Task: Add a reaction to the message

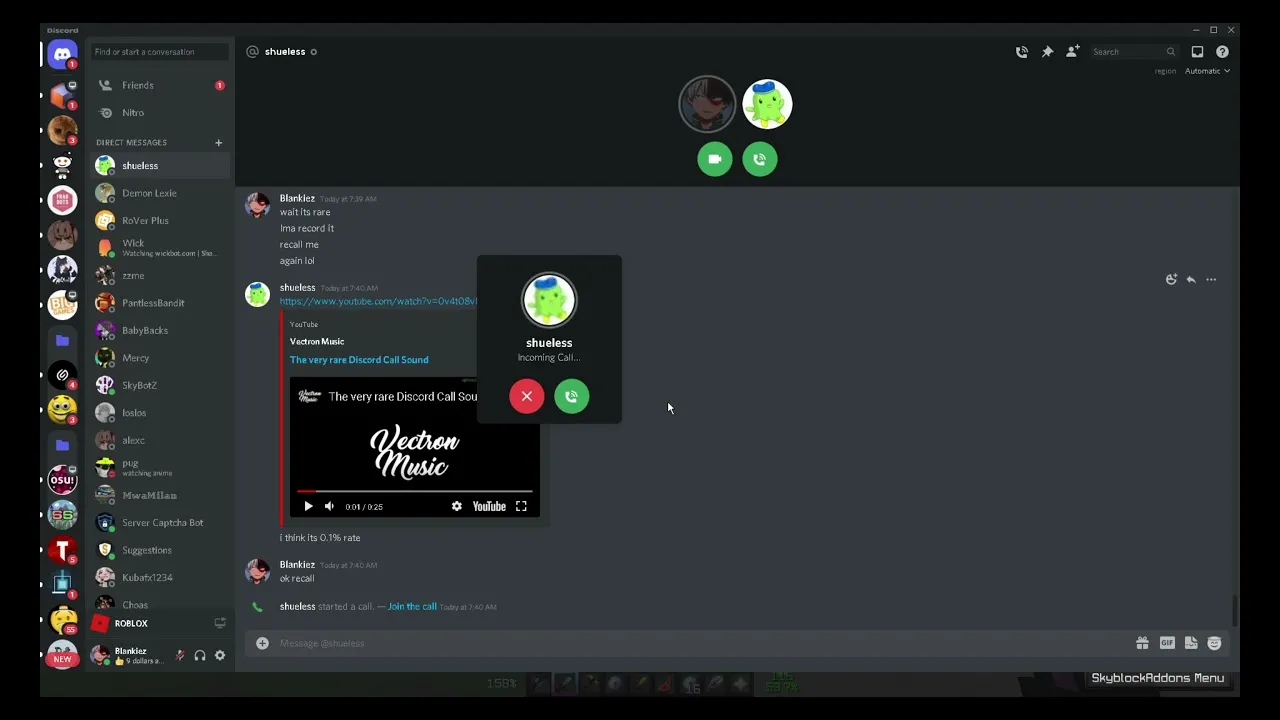Action: tap(1171, 280)
